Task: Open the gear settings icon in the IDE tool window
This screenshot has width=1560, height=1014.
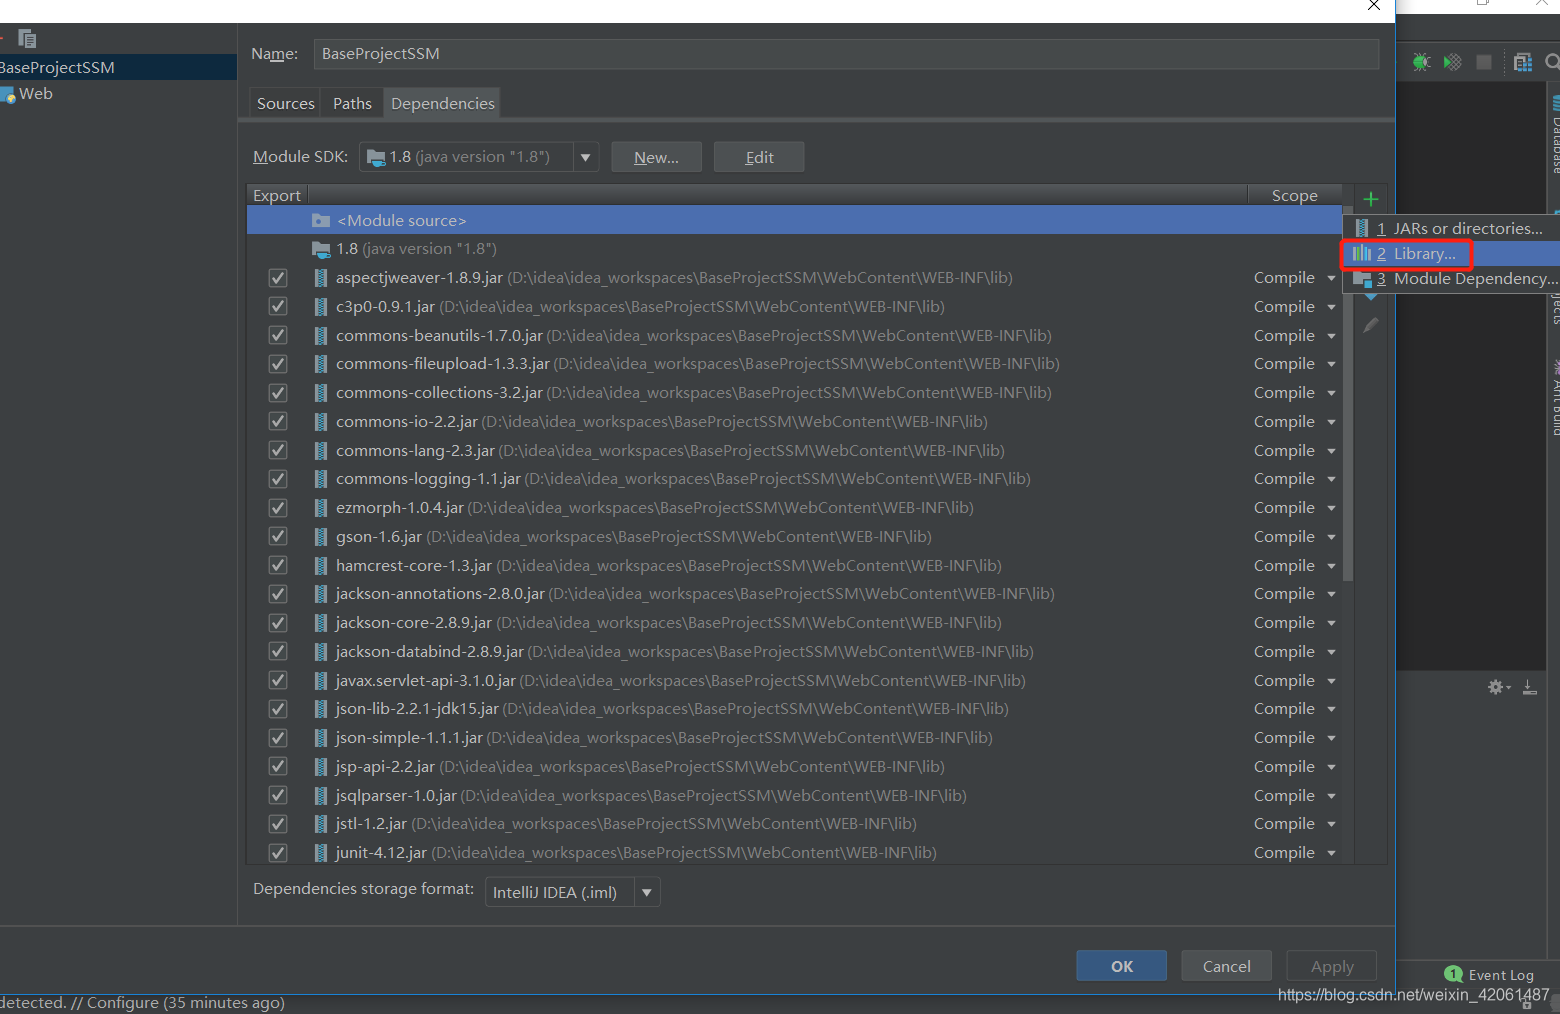Action: (x=1498, y=687)
